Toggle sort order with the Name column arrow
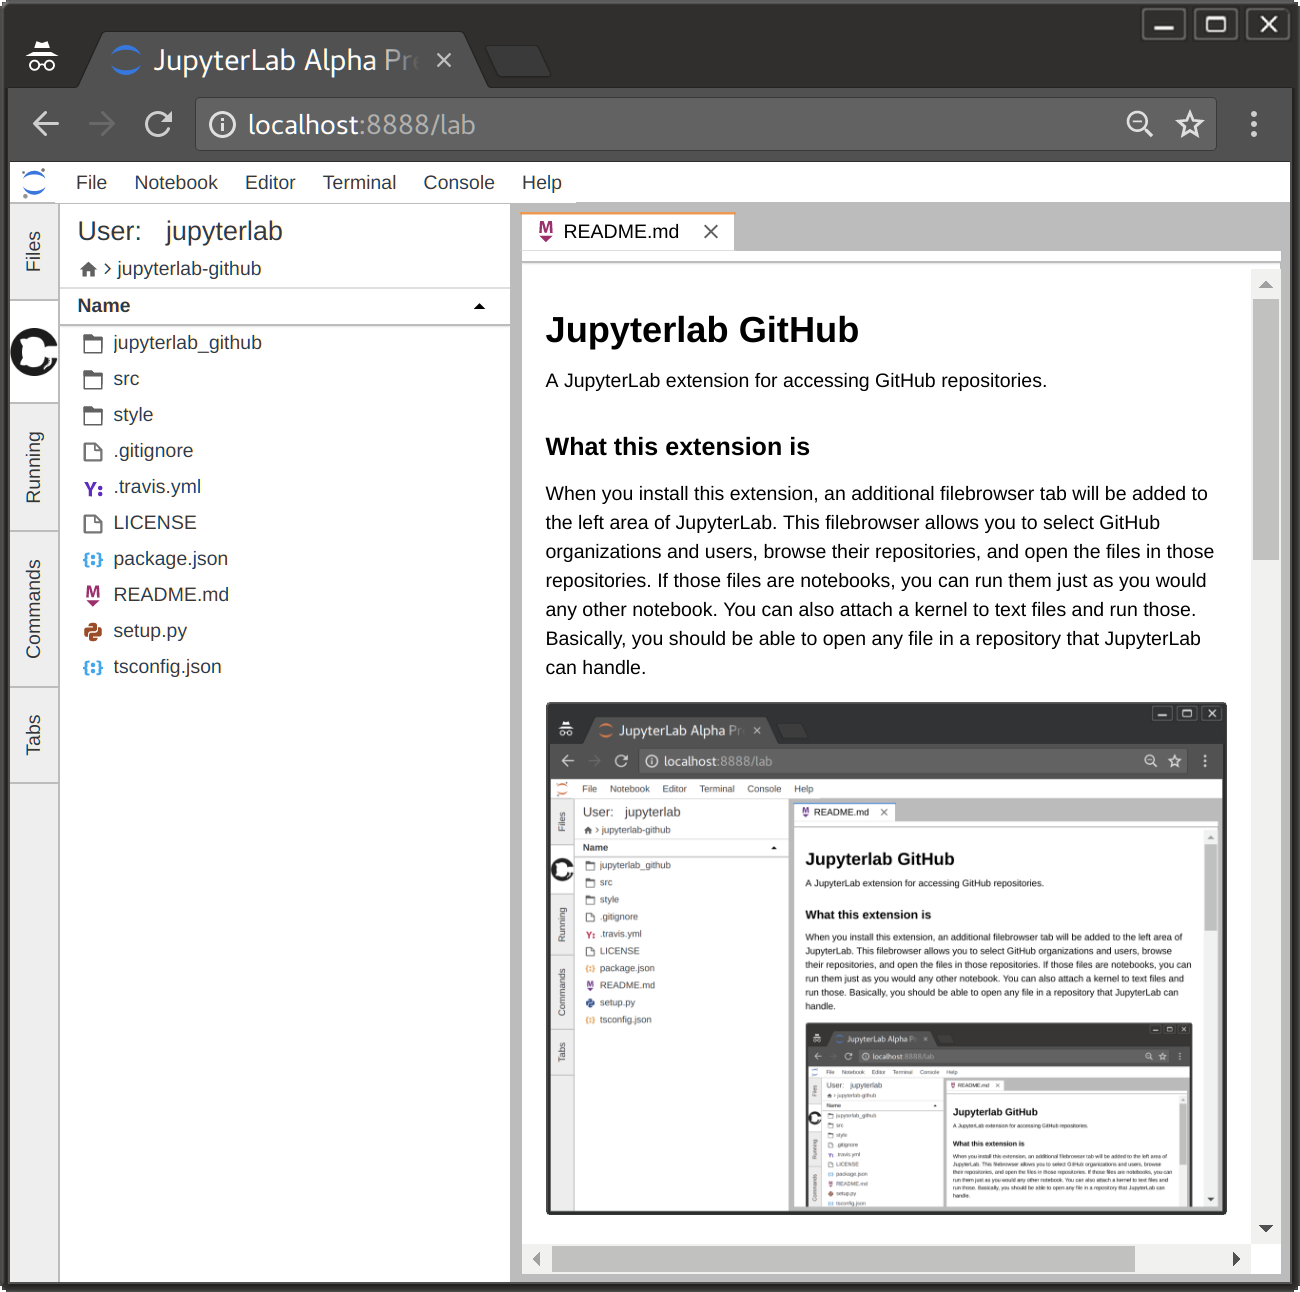This screenshot has height=1292, width=1300. 479,306
